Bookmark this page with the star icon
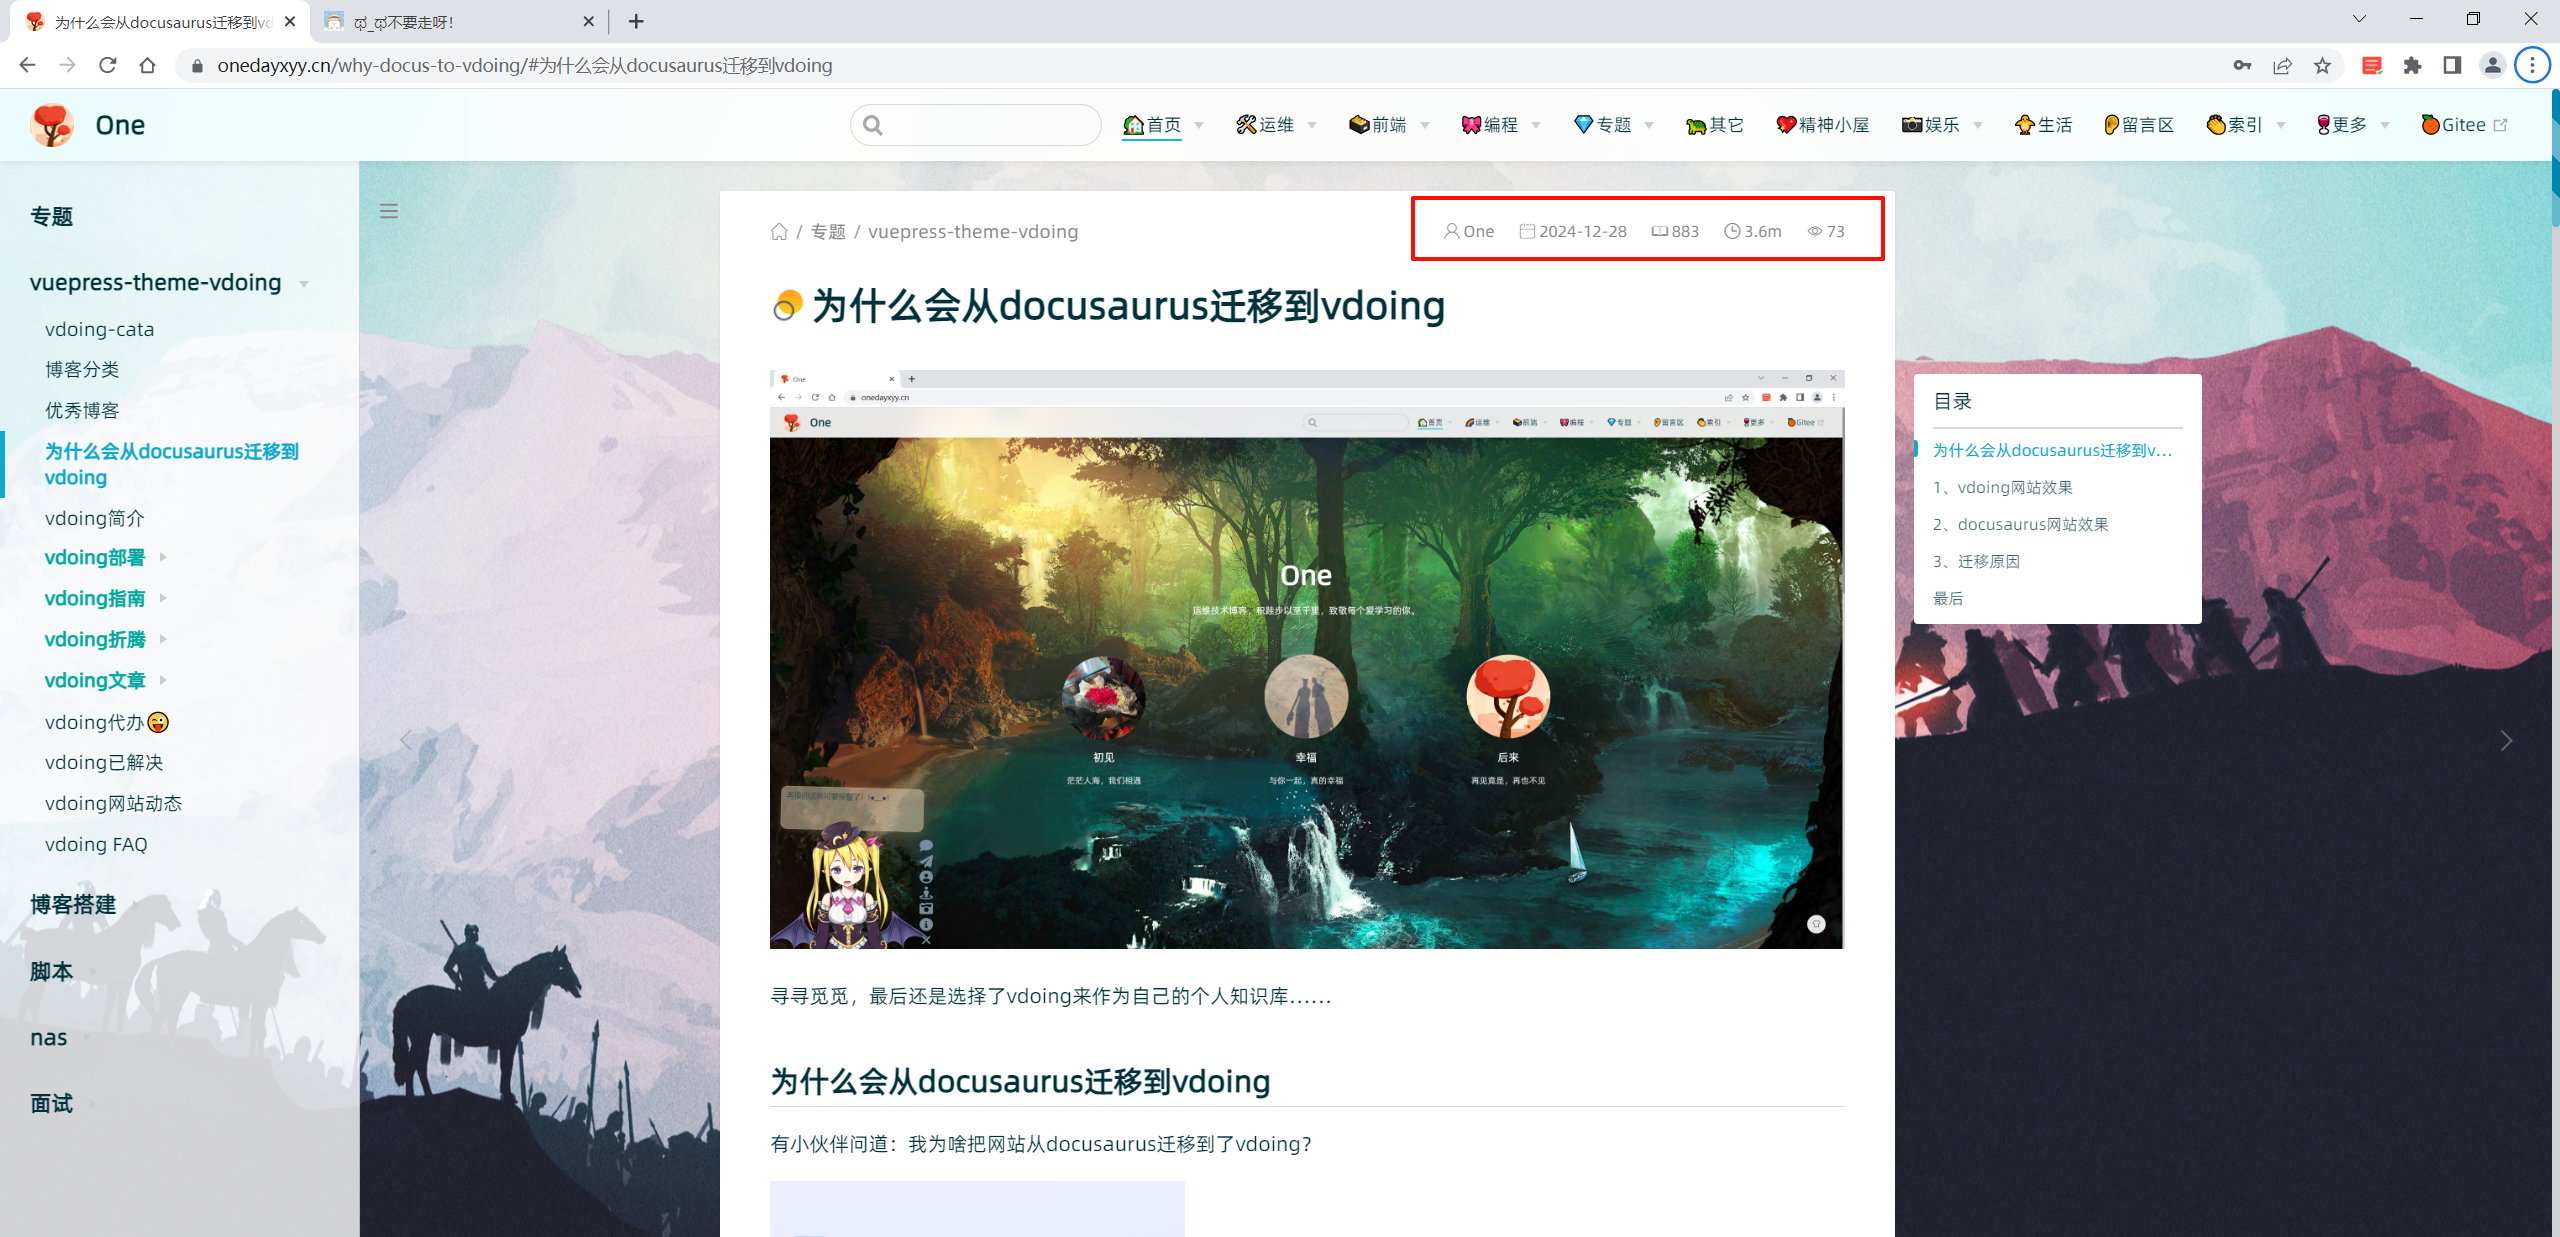This screenshot has height=1237, width=2560. pyautogui.click(x=2322, y=66)
